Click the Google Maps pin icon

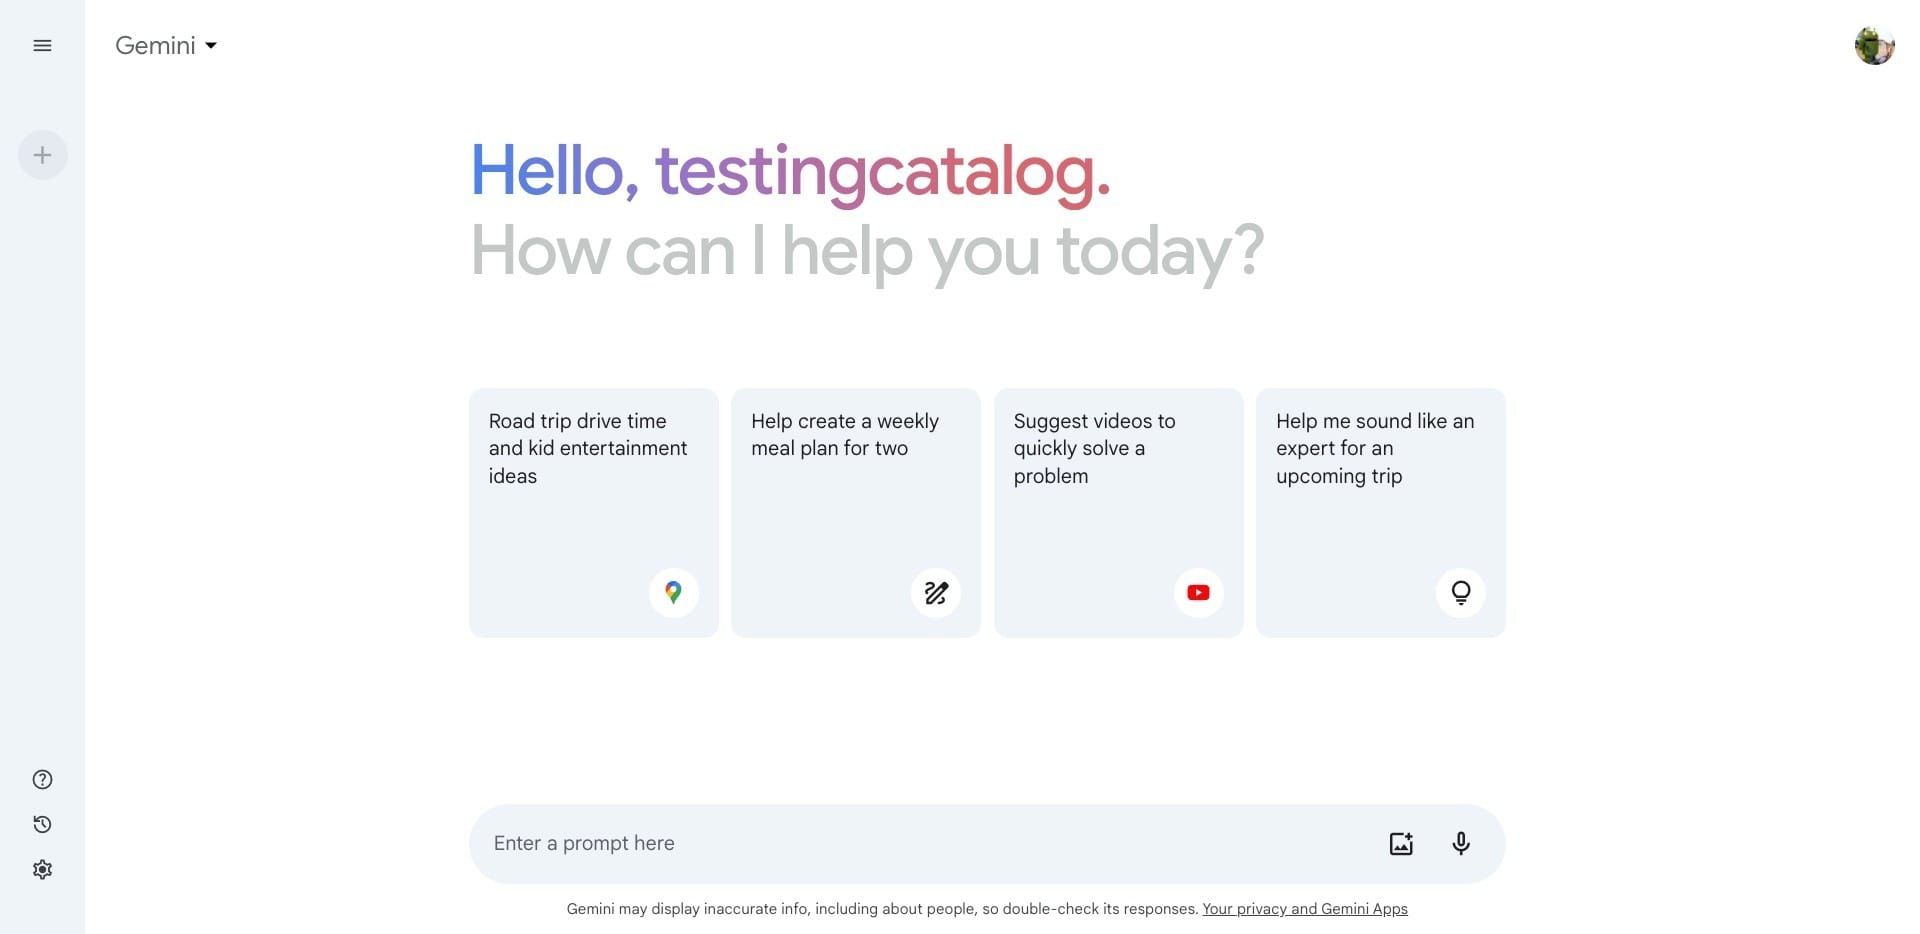[x=673, y=593]
